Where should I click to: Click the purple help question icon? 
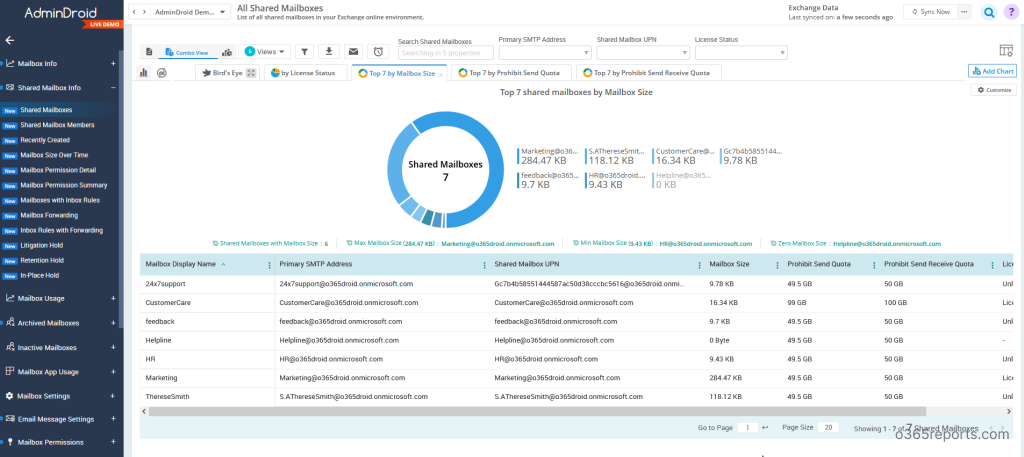[1013, 12]
